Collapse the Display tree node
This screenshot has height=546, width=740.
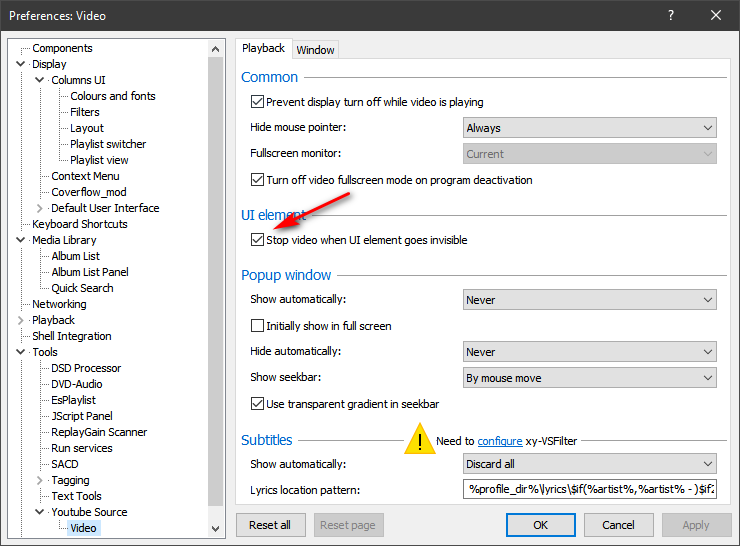click(21, 64)
